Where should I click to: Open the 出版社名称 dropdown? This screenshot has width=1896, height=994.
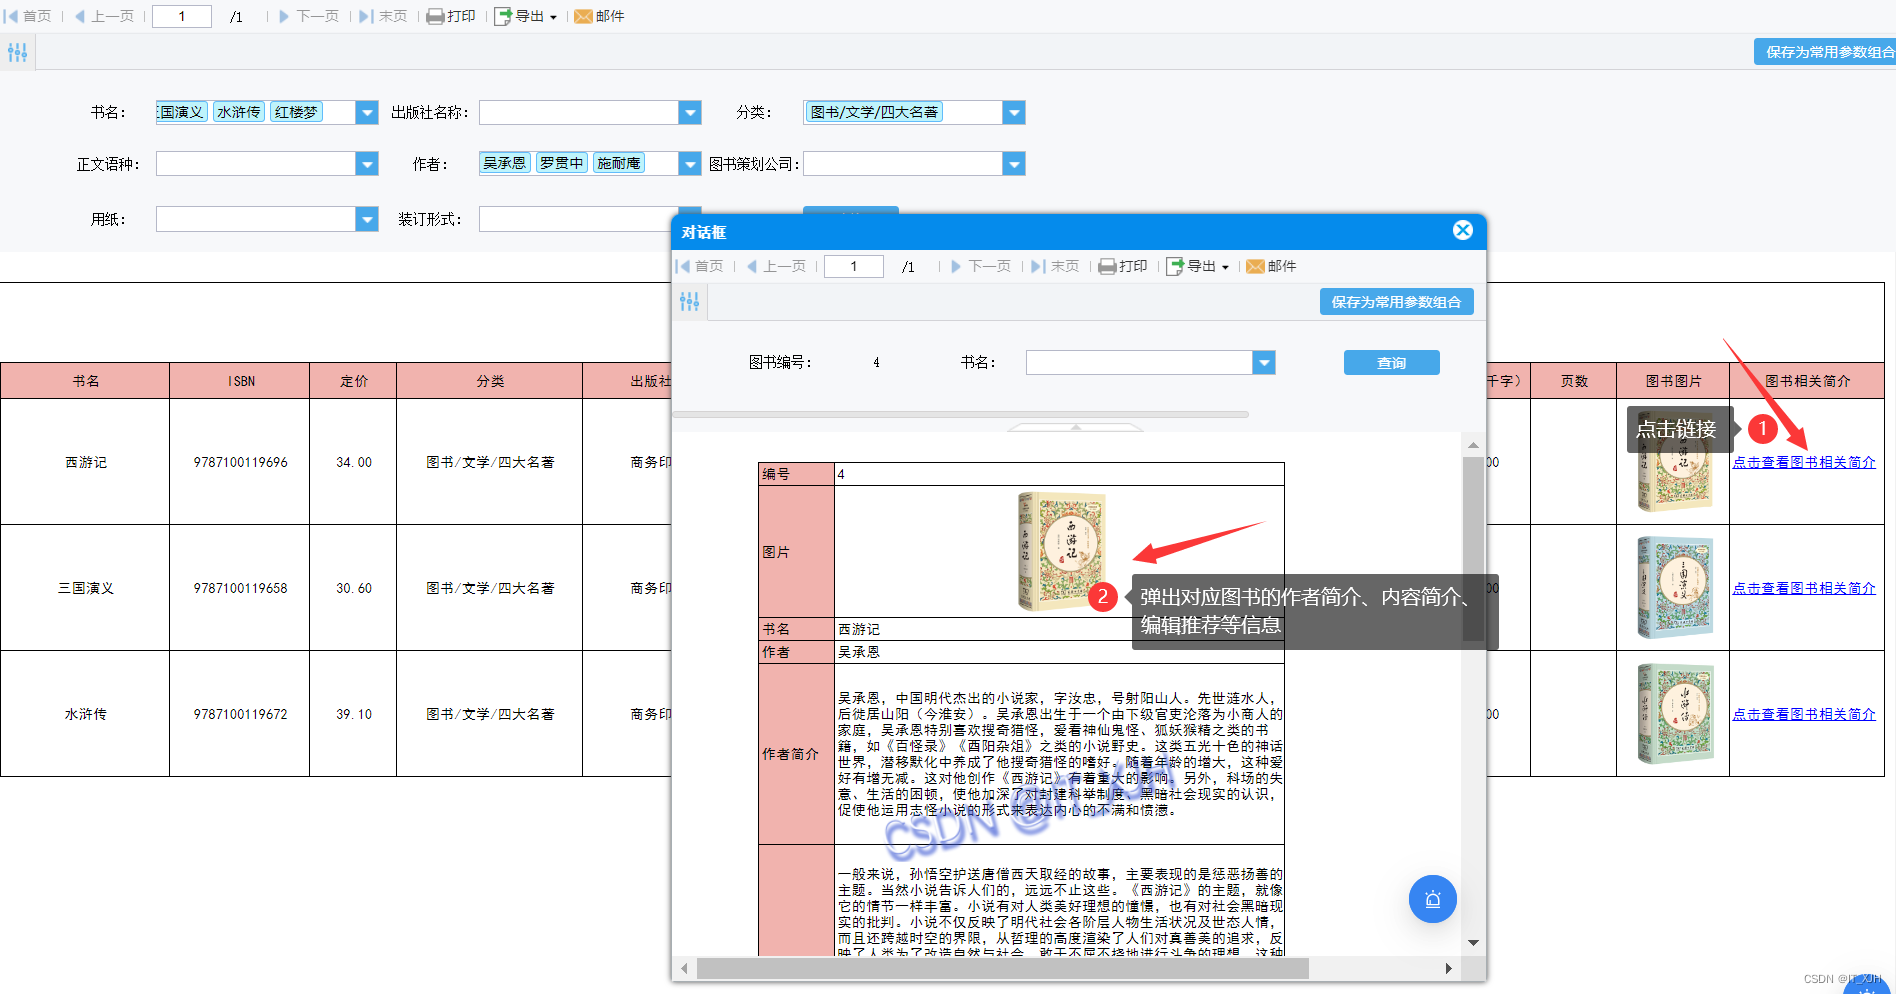point(690,113)
